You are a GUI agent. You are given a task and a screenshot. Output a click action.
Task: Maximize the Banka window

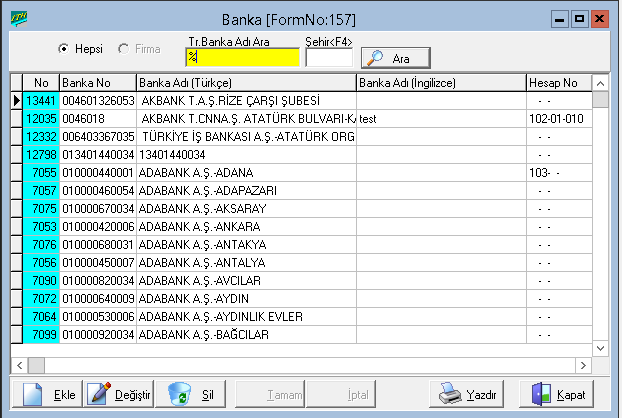click(x=580, y=19)
